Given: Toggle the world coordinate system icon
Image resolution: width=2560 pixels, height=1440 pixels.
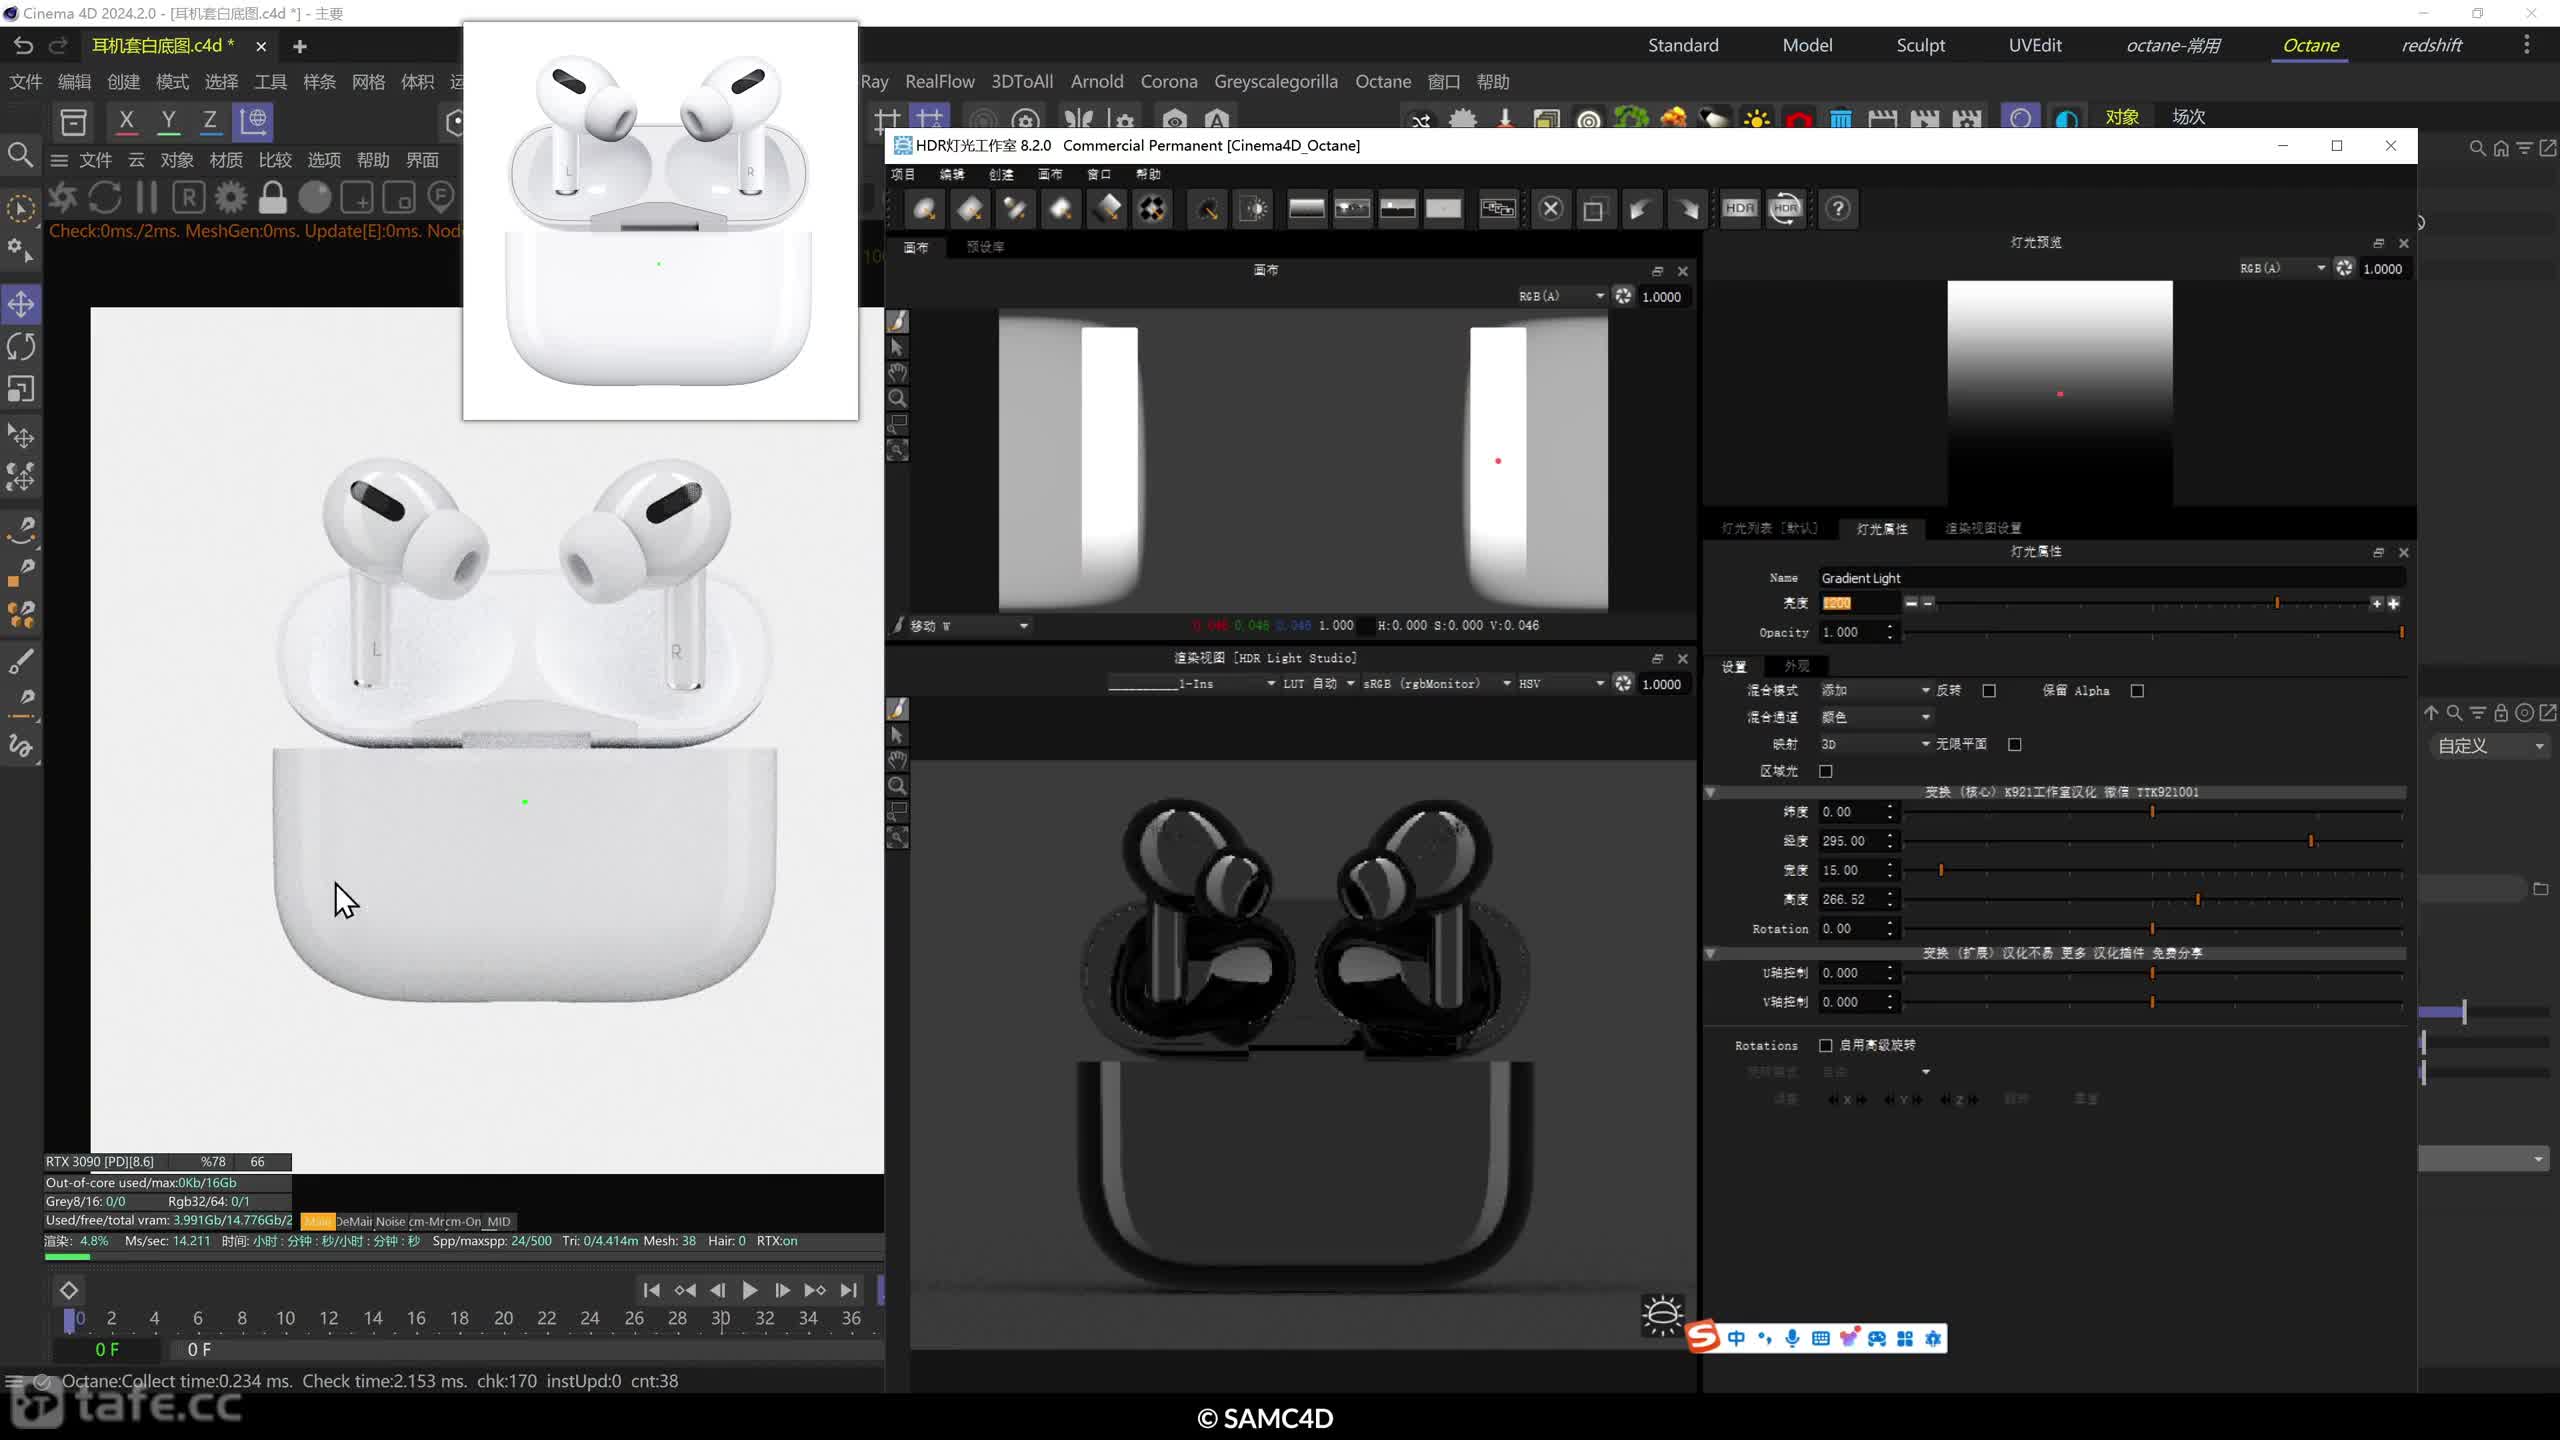Looking at the screenshot, I should click(253, 122).
